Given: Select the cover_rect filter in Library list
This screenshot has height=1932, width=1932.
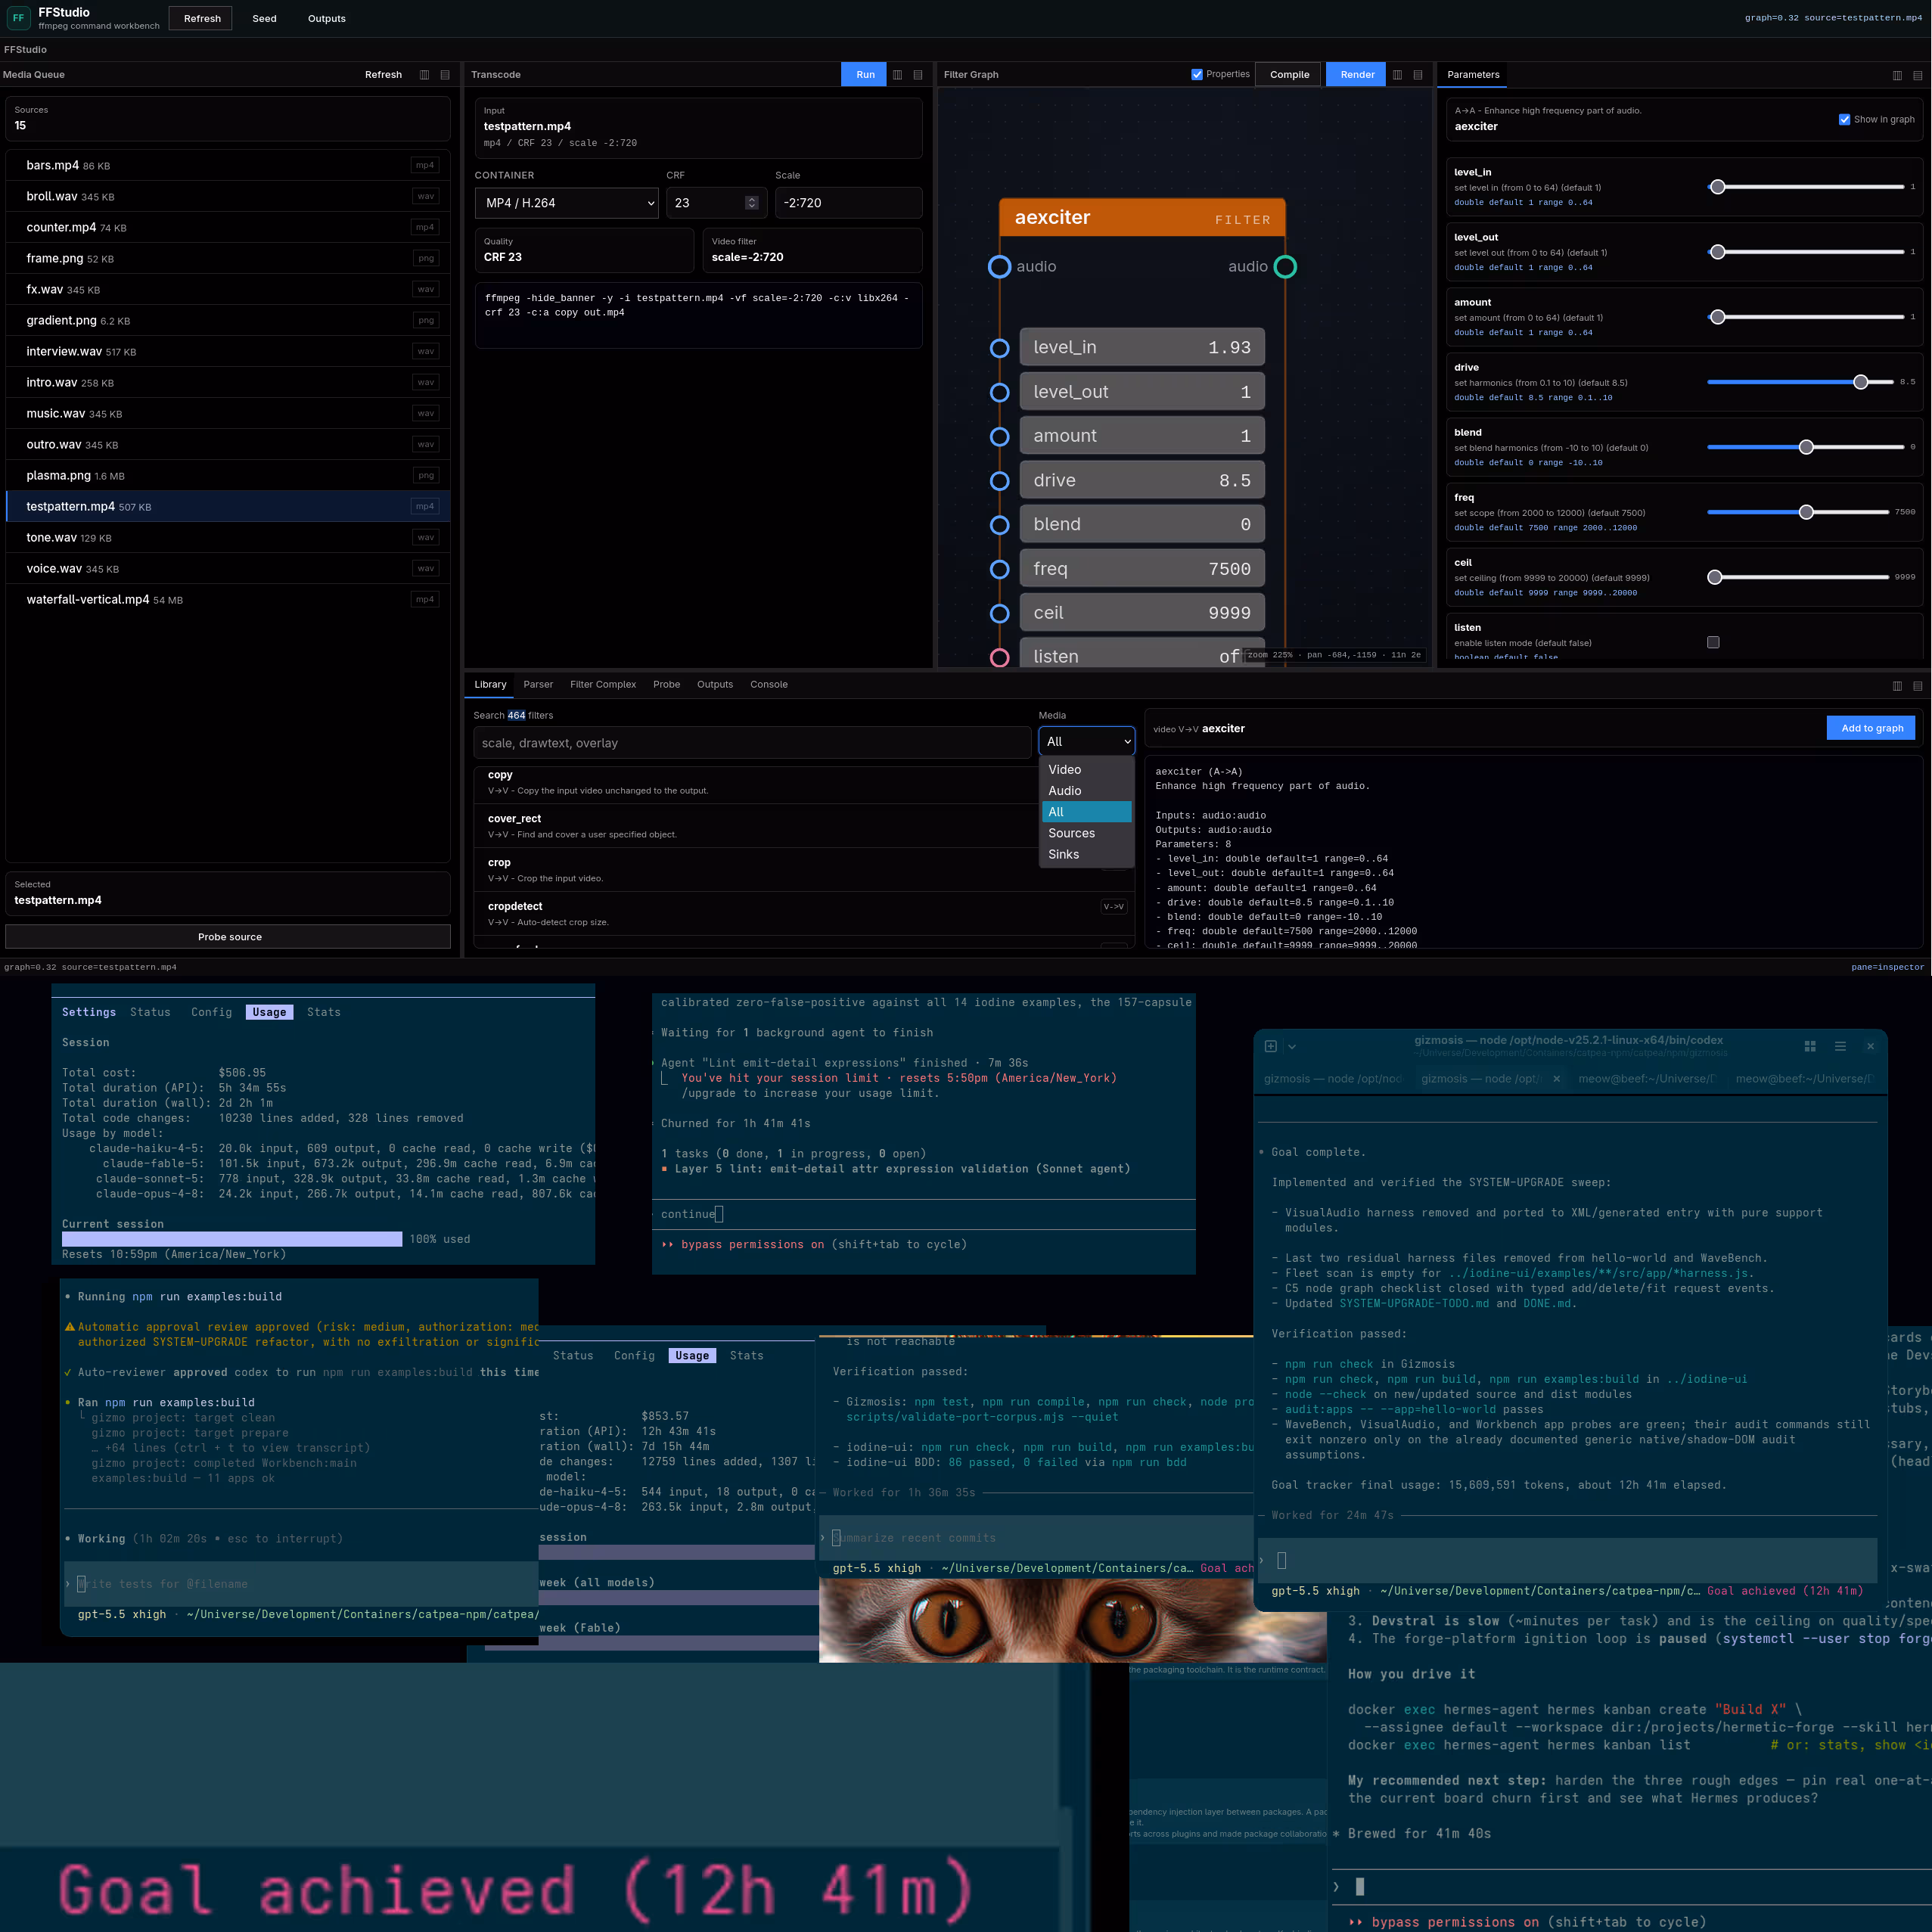Looking at the screenshot, I should click(804, 826).
